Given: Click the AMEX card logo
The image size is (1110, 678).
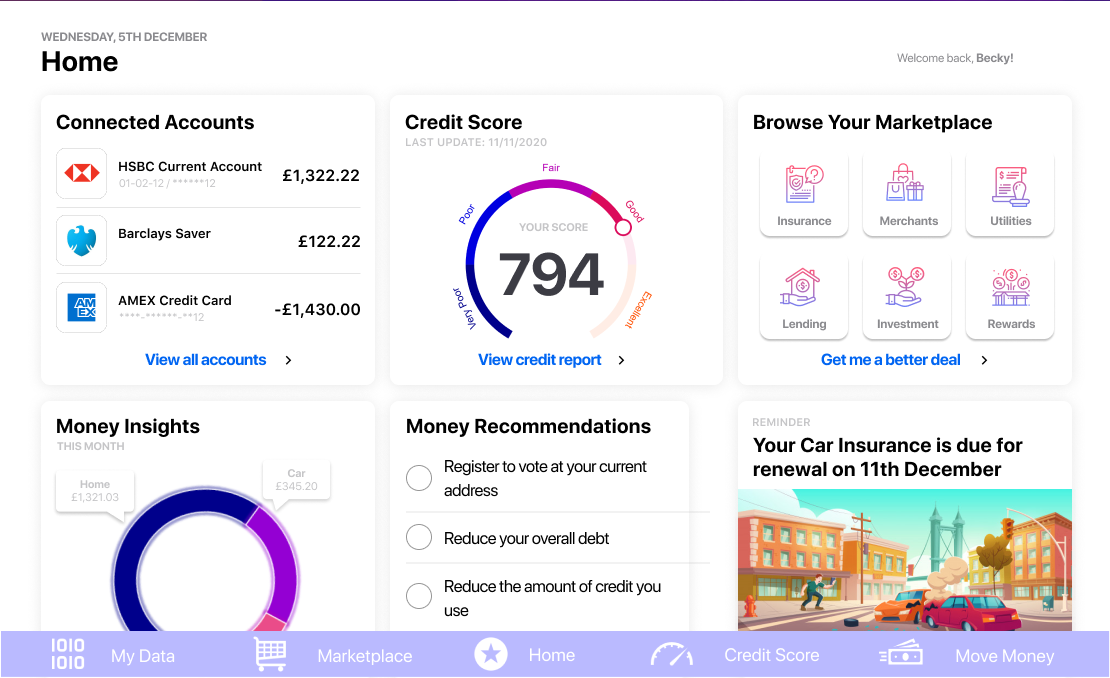Looking at the screenshot, I should (81, 308).
